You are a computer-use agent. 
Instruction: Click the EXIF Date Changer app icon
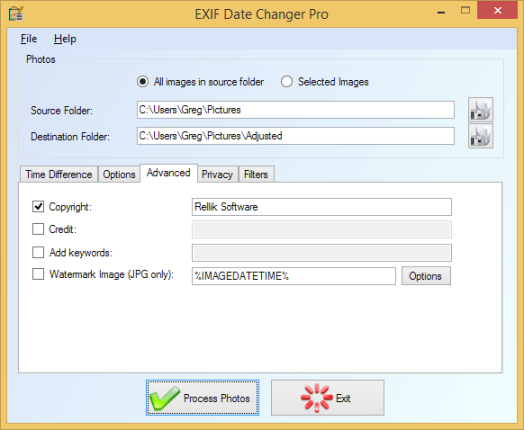(x=15, y=14)
